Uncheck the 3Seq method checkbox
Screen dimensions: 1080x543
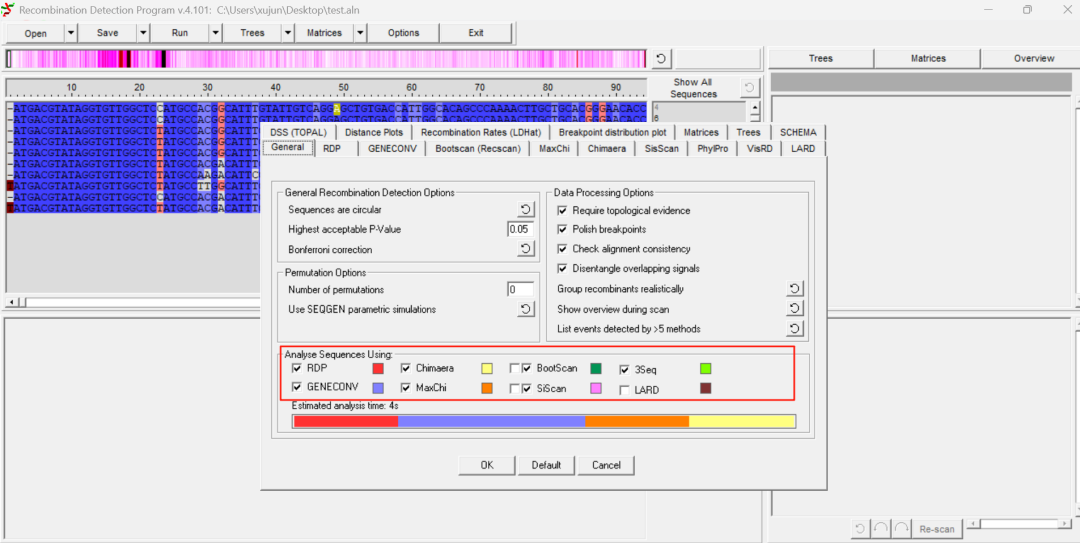pos(625,369)
